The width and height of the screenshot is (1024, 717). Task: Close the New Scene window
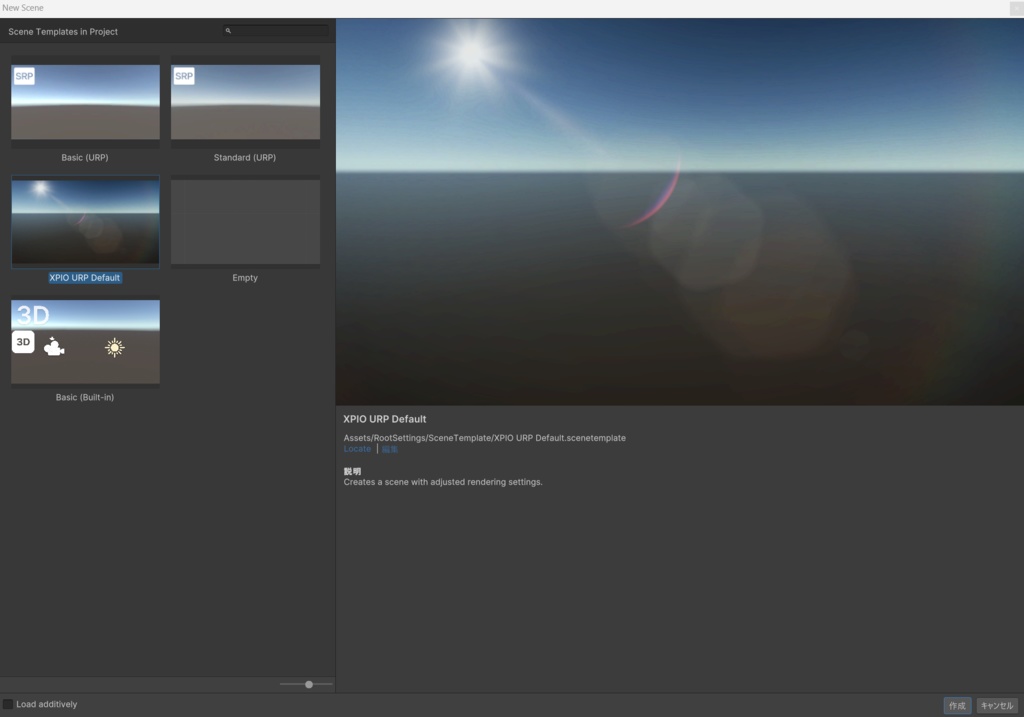pos(1017,8)
